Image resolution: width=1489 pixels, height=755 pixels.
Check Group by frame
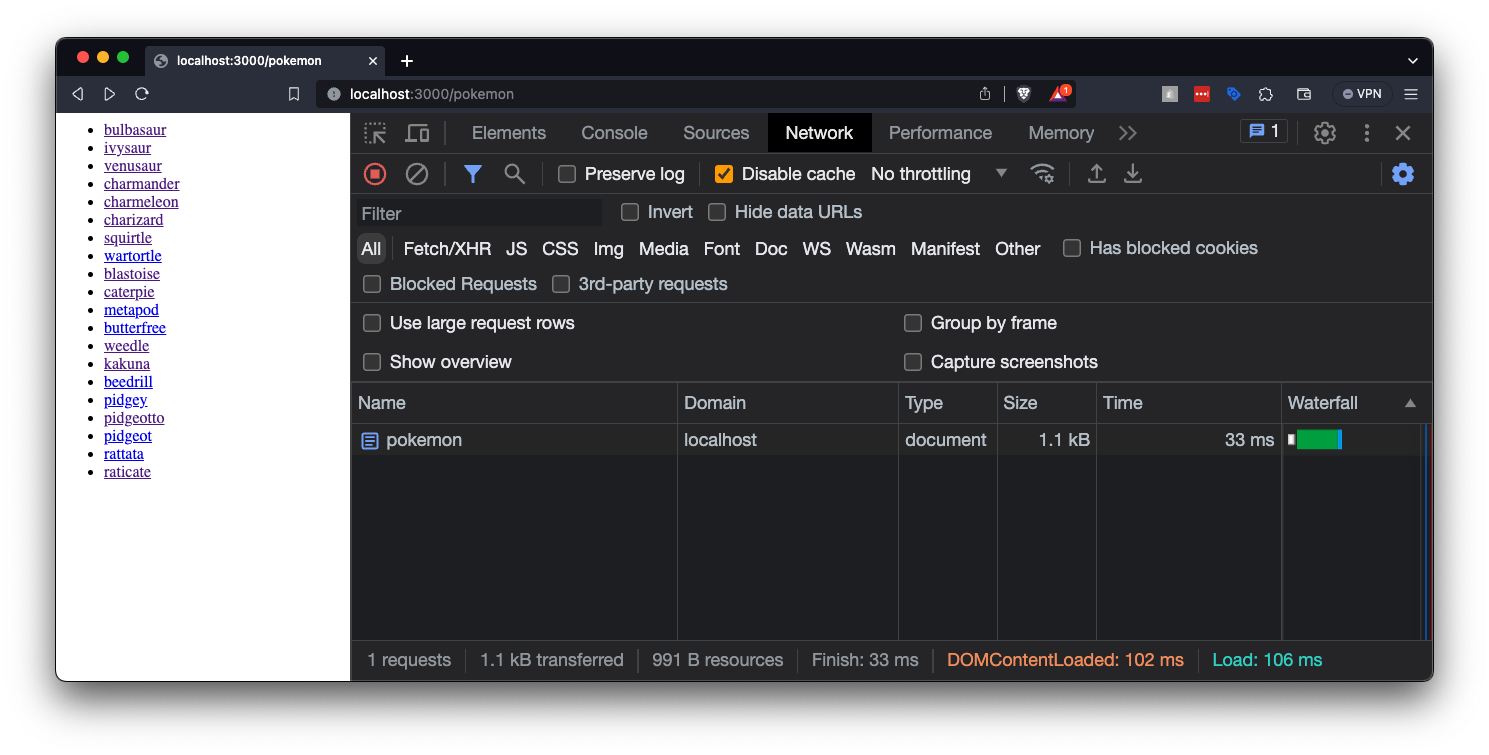pyautogui.click(x=913, y=323)
